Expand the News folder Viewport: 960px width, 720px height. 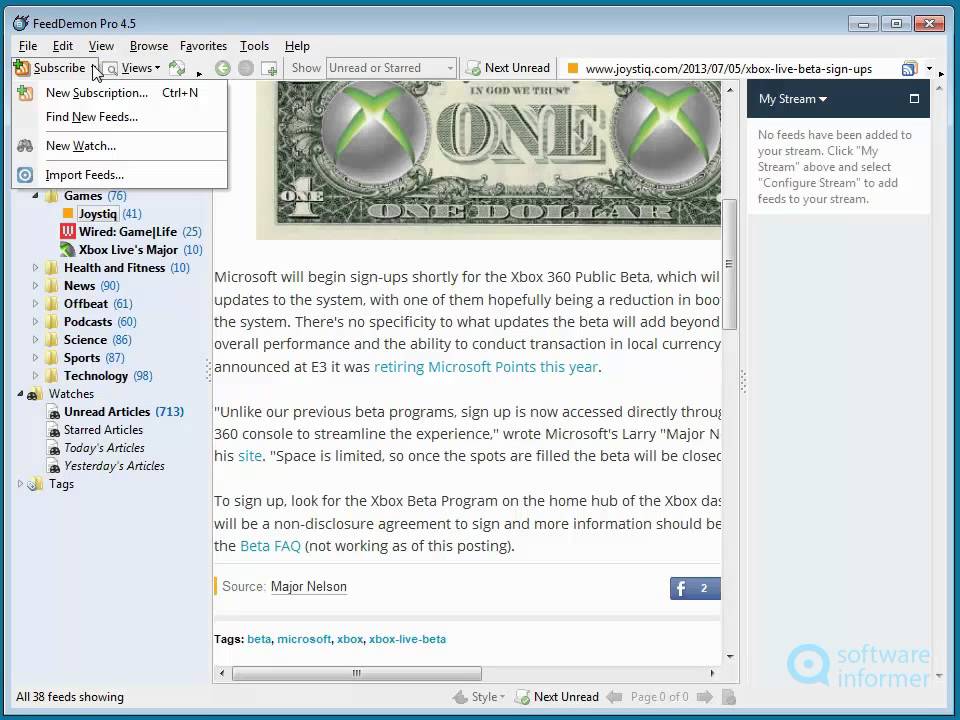[35, 285]
